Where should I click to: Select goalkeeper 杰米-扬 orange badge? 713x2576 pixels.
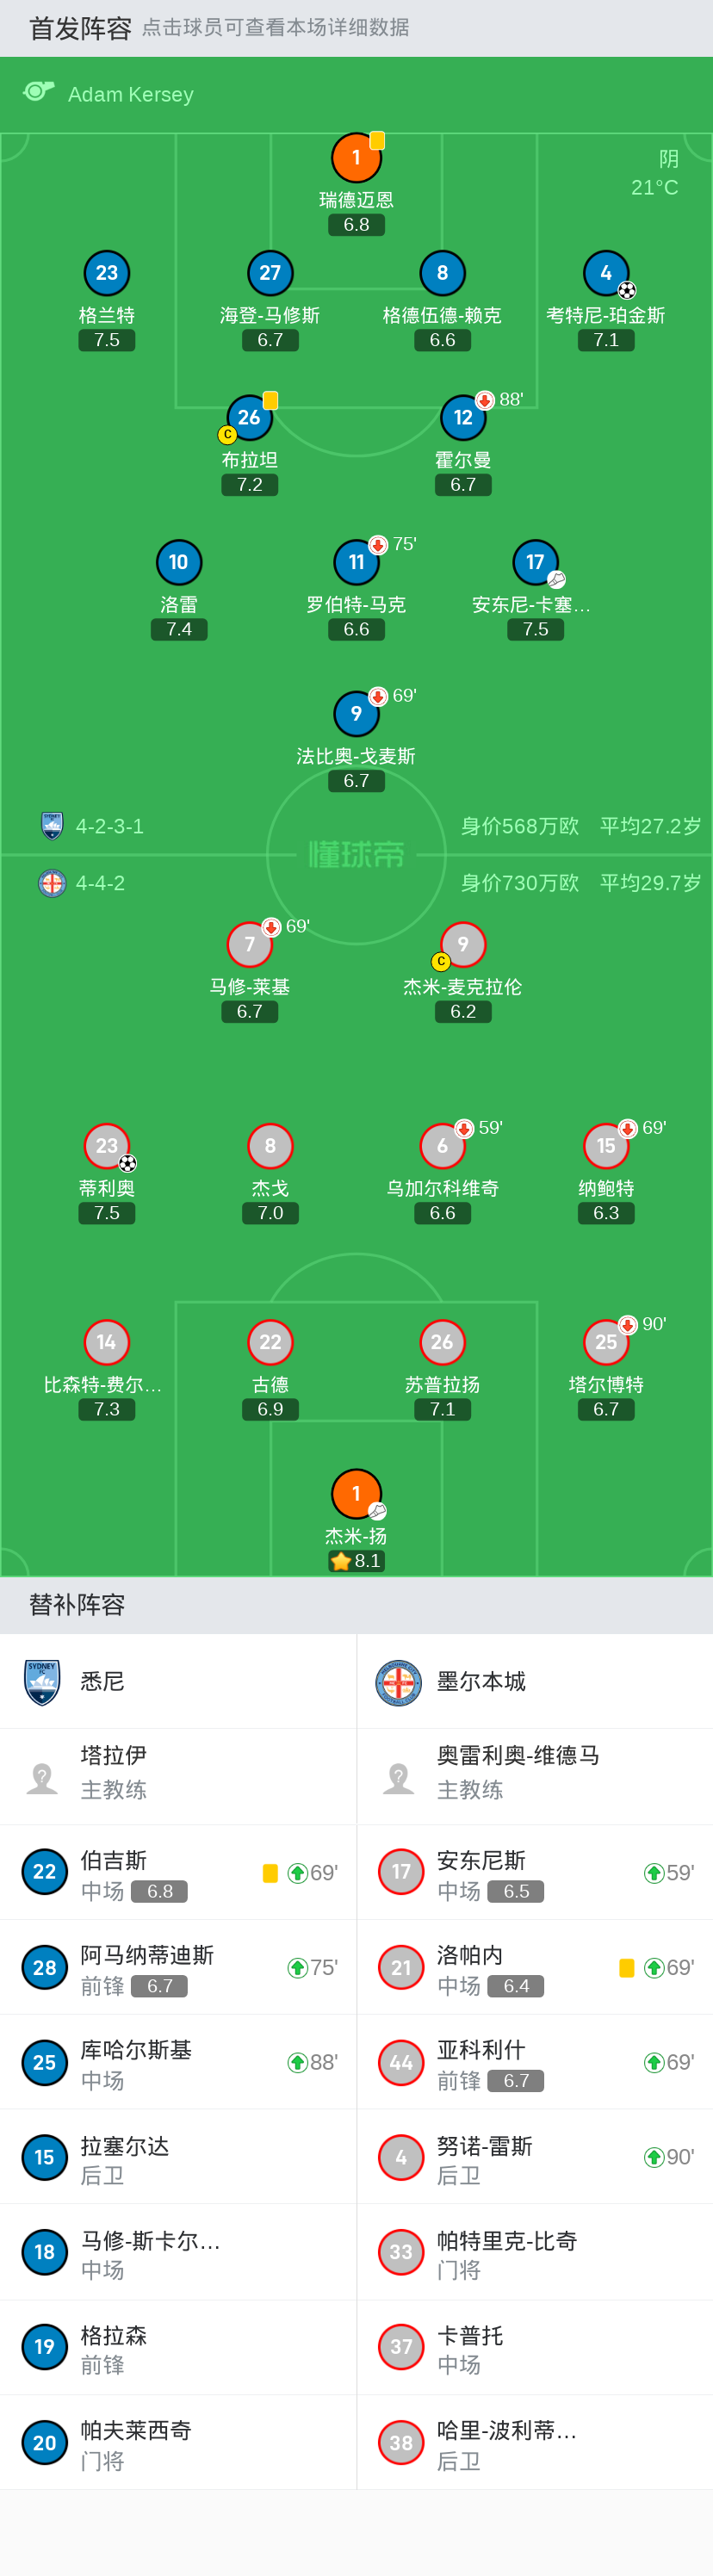(356, 1493)
